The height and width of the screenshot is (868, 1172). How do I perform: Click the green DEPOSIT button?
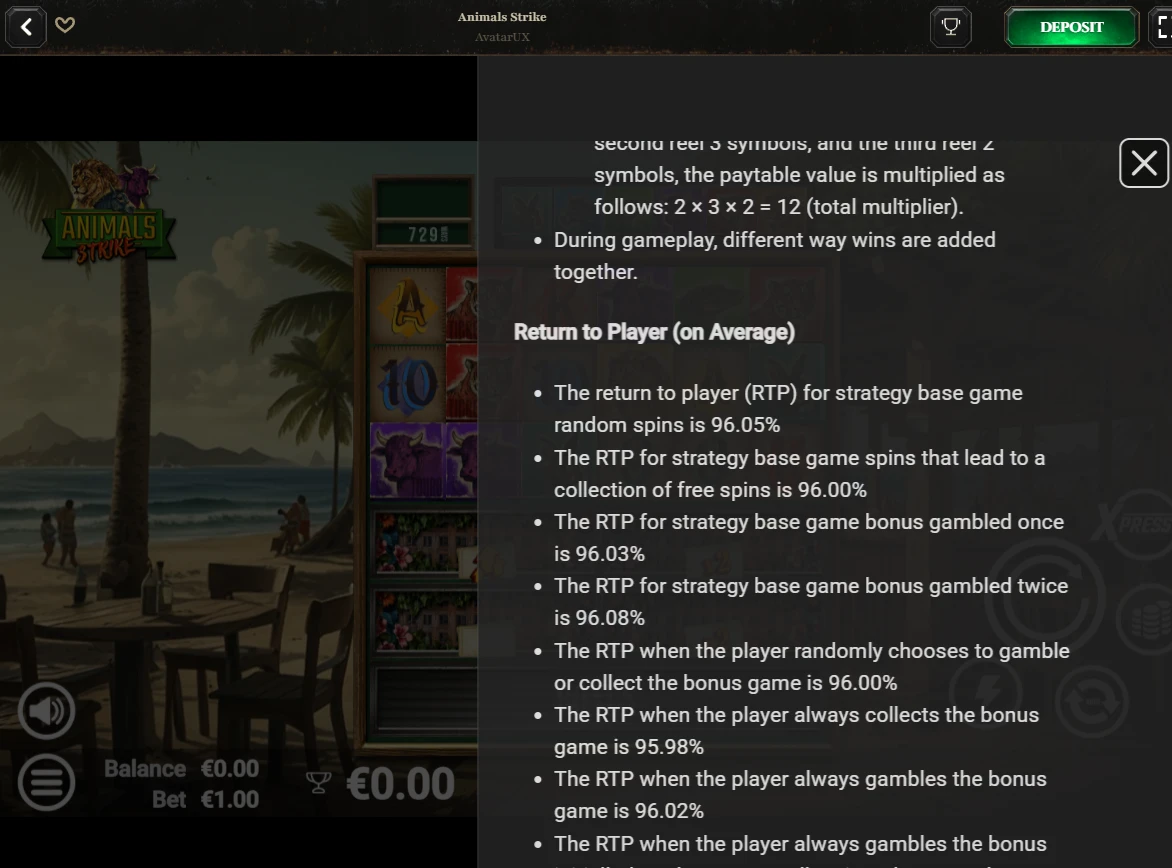(x=1071, y=27)
